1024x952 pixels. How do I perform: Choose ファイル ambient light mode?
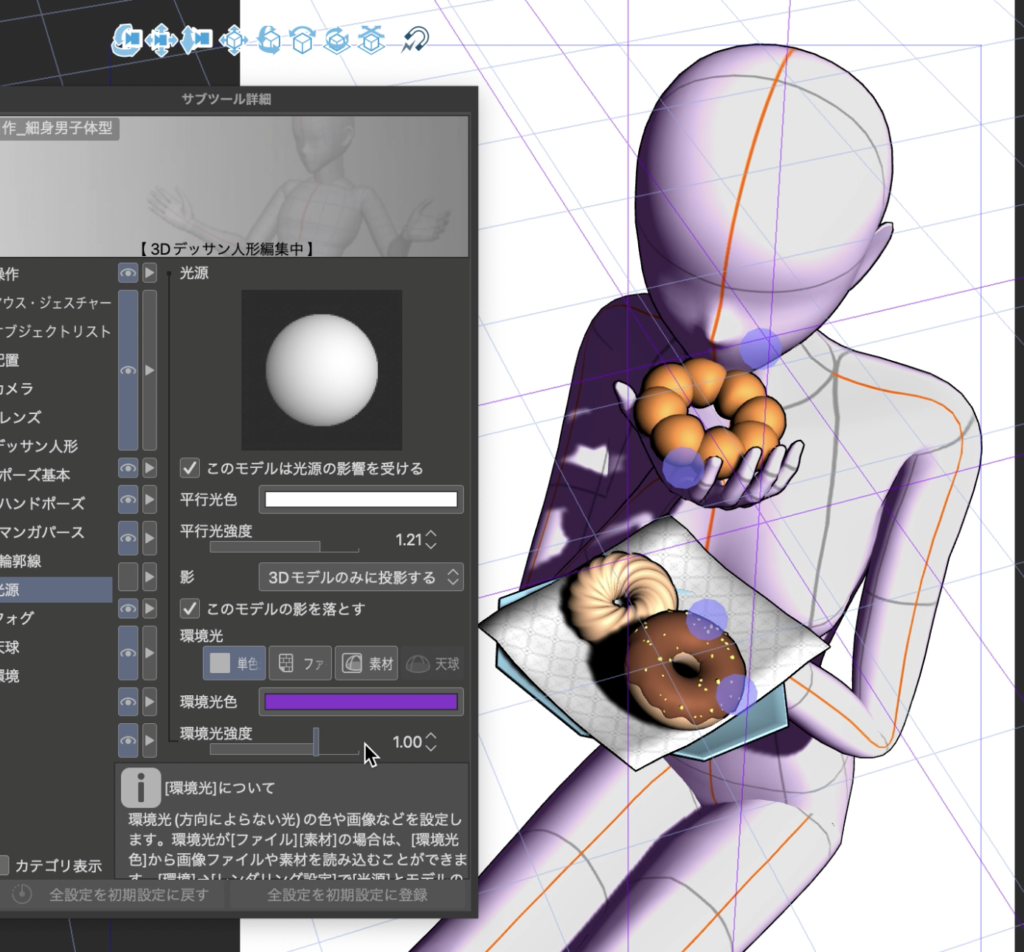(x=301, y=663)
